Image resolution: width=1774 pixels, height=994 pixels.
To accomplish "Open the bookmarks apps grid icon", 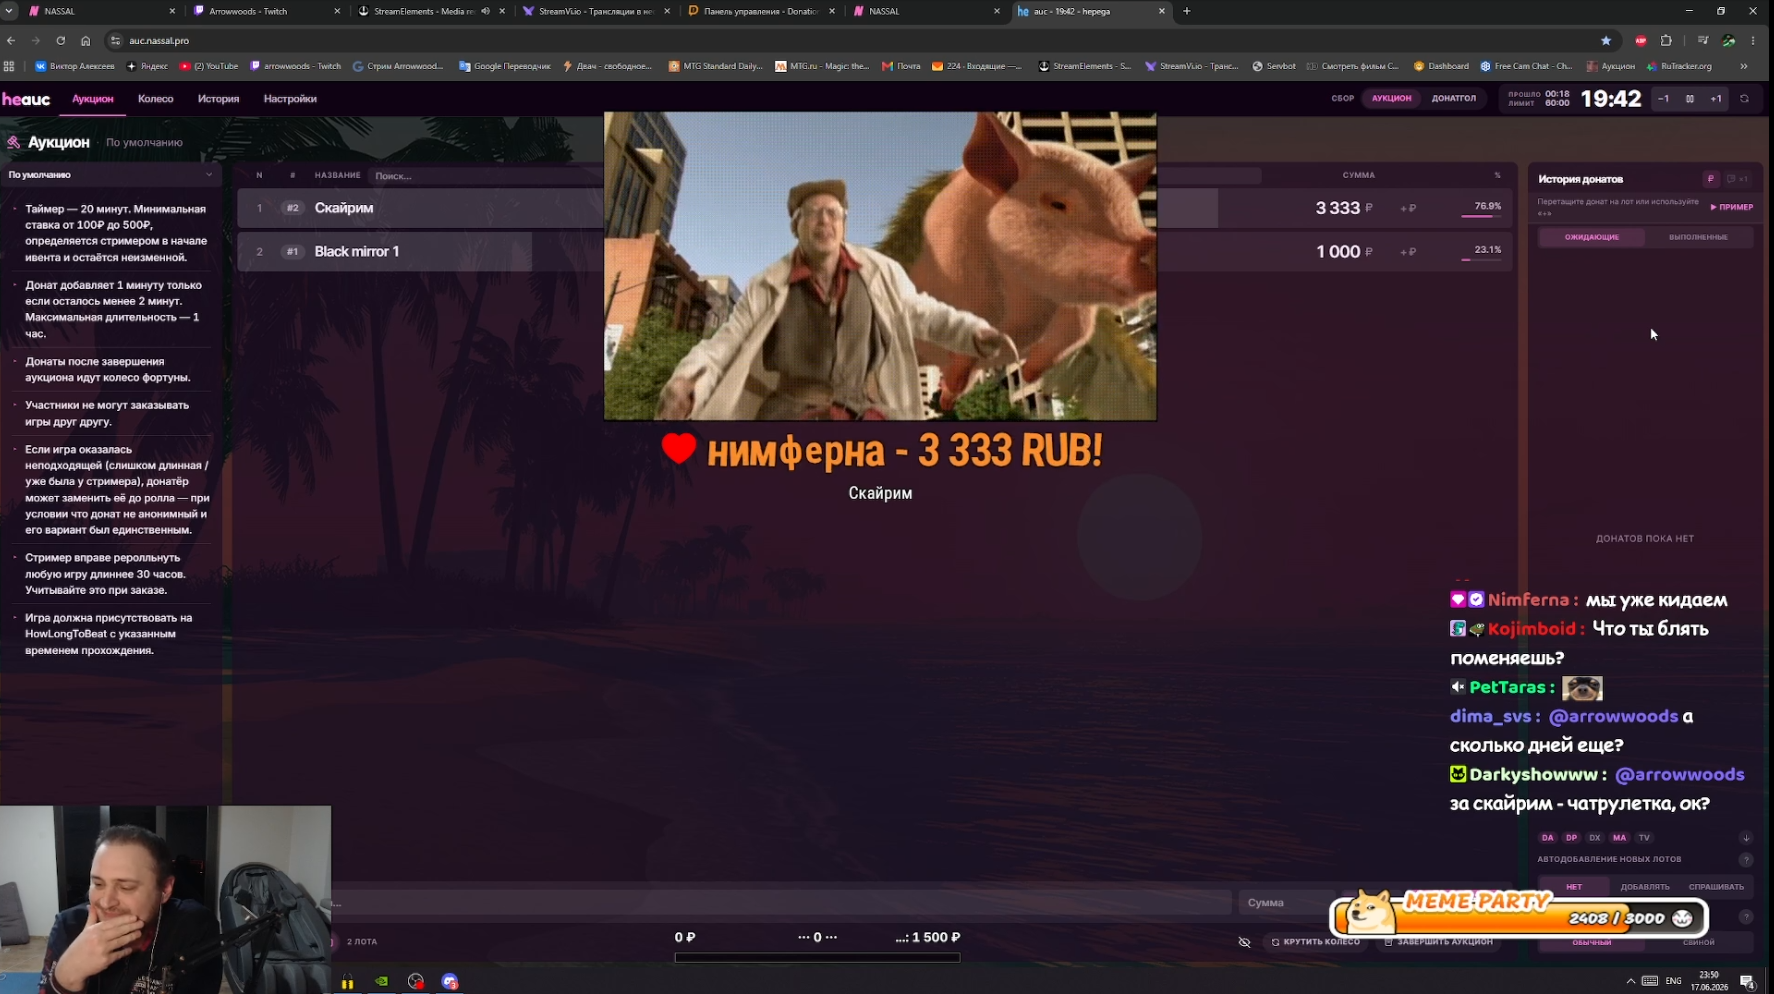I will (x=9, y=66).
